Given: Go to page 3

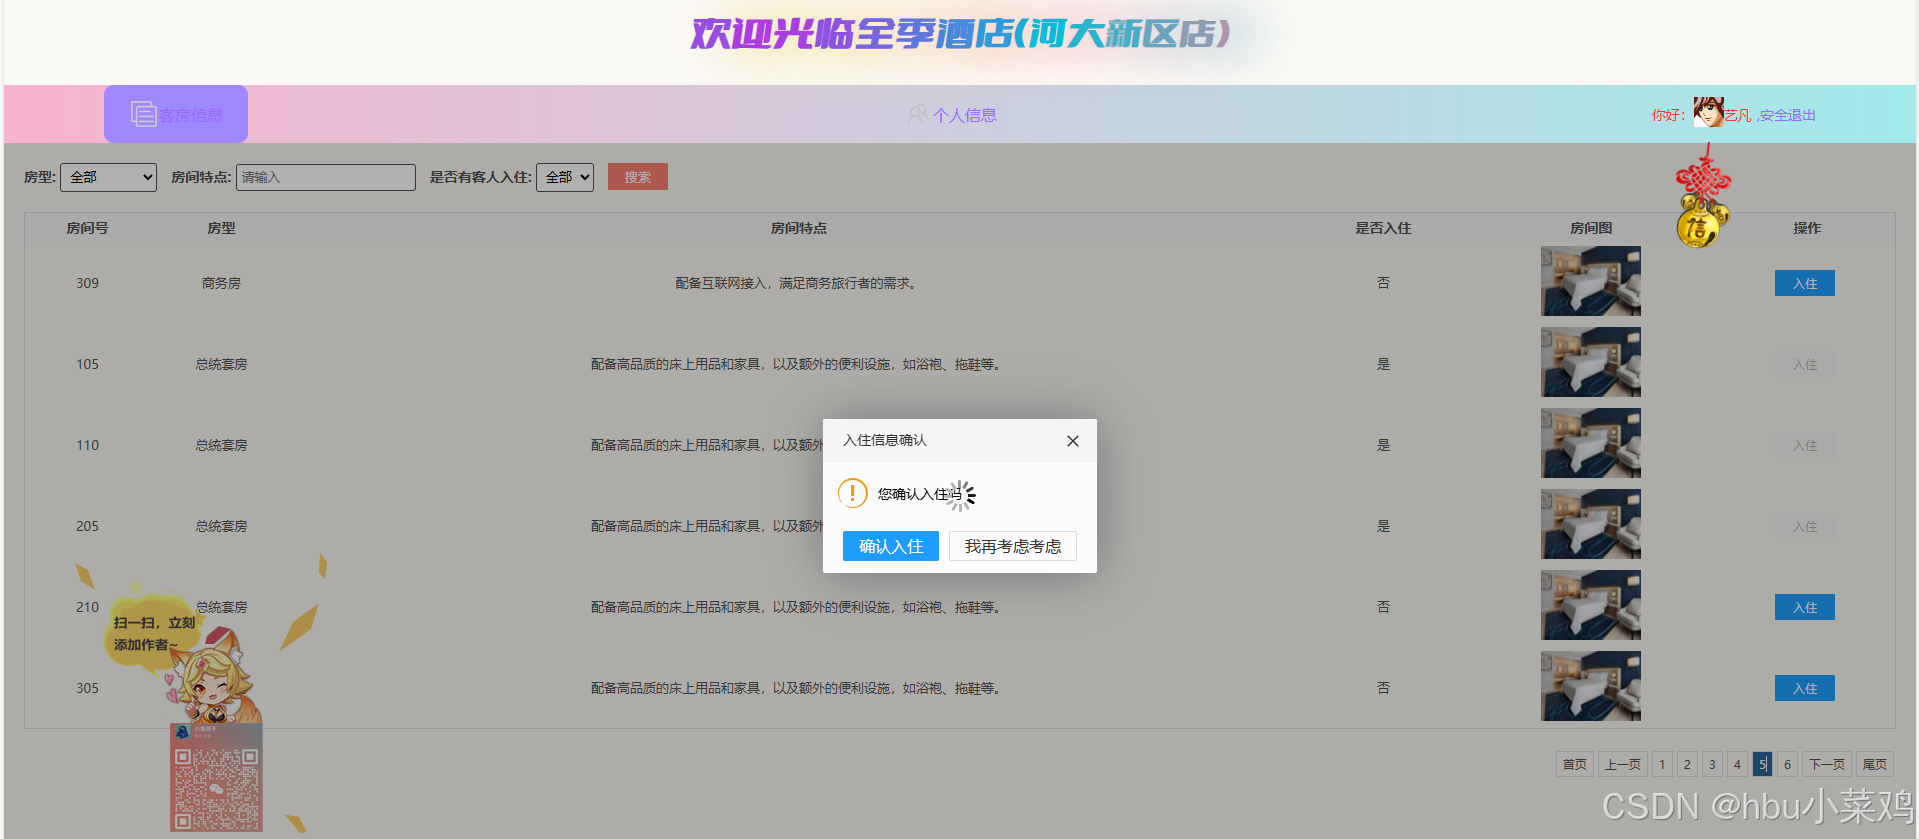Looking at the screenshot, I should (1712, 764).
